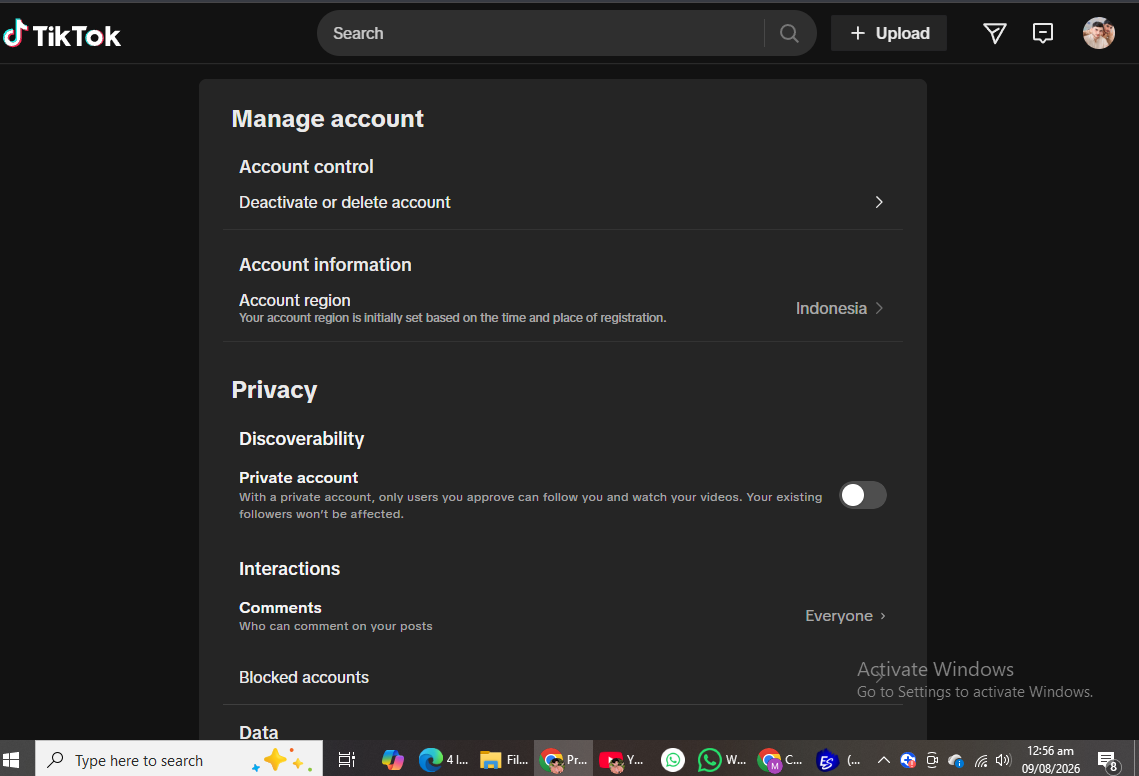This screenshot has height=776, width=1139.
Task: Open the taskbar clock and date
Action: 1050,760
